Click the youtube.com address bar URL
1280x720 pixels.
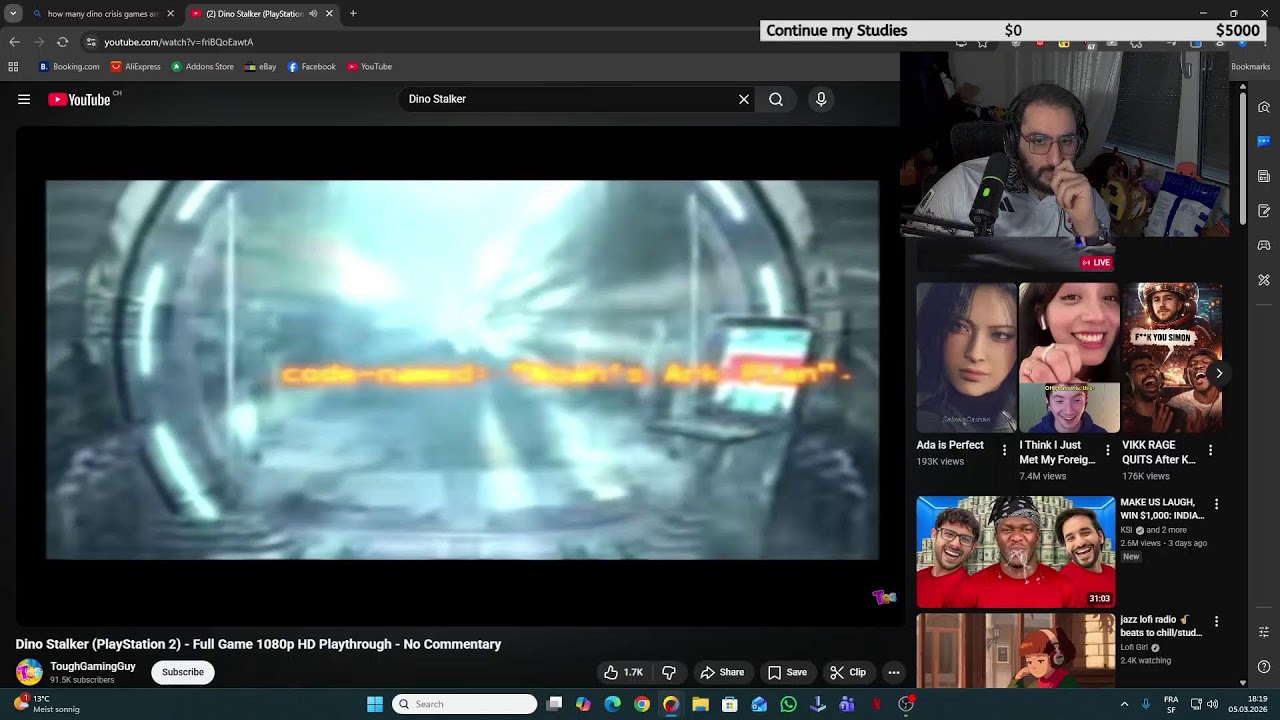coord(179,42)
